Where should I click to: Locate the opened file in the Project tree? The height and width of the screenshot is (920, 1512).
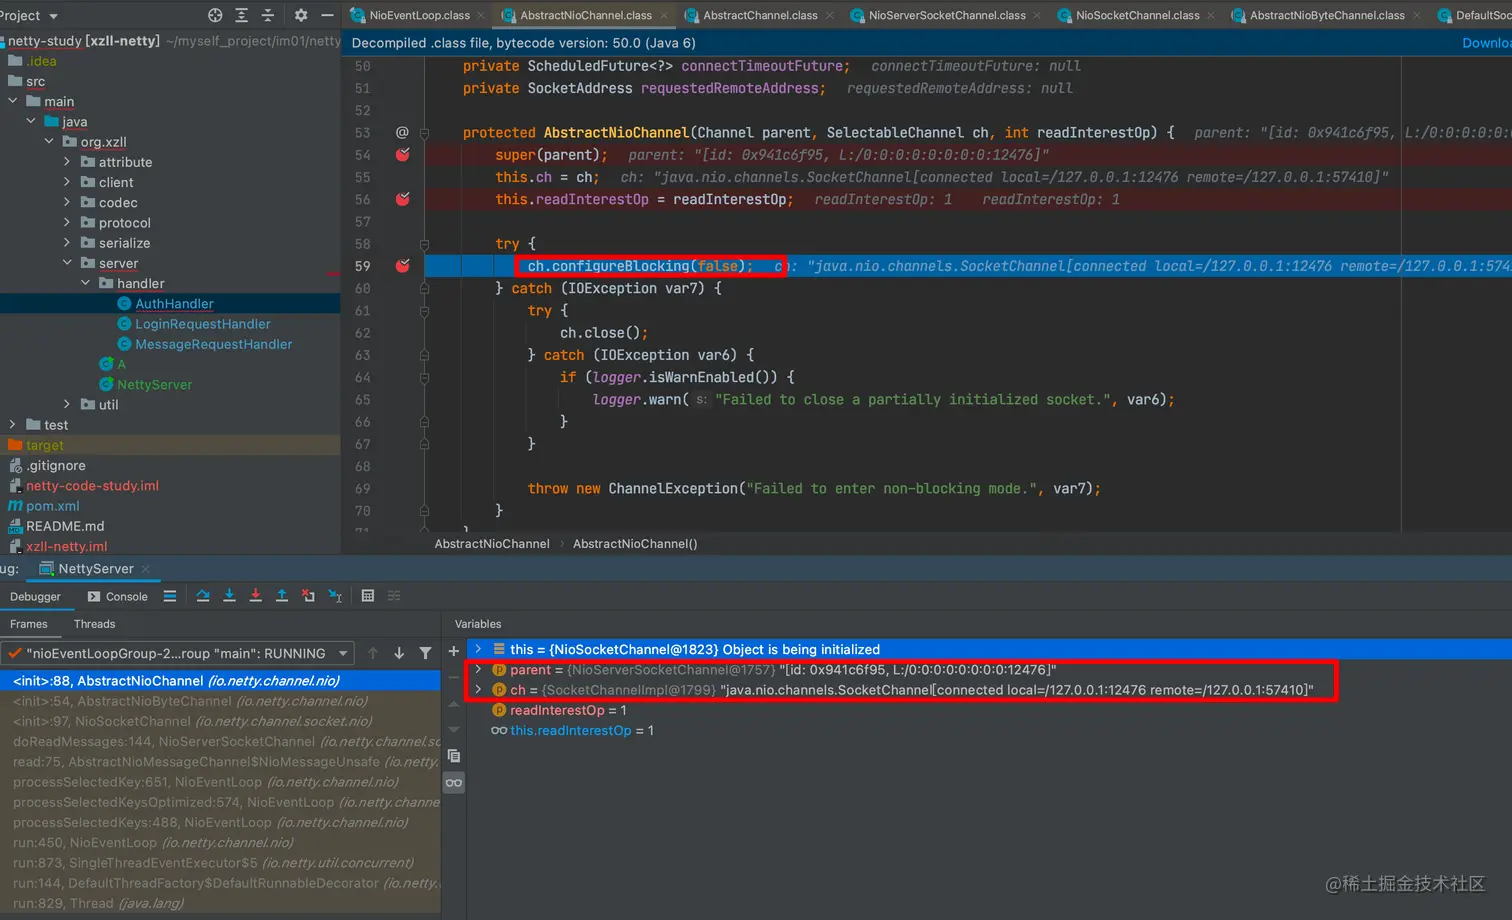point(215,15)
